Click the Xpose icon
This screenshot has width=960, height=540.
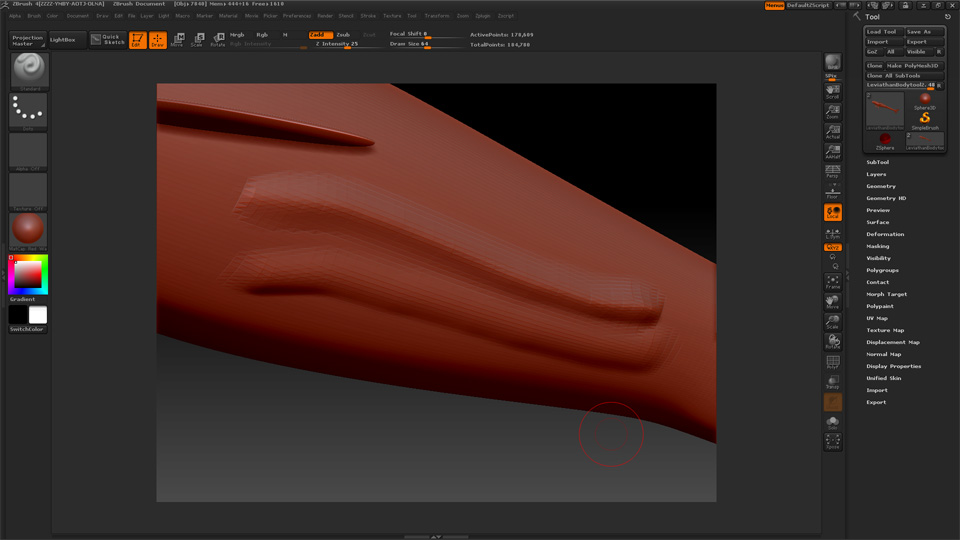[x=833, y=442]
